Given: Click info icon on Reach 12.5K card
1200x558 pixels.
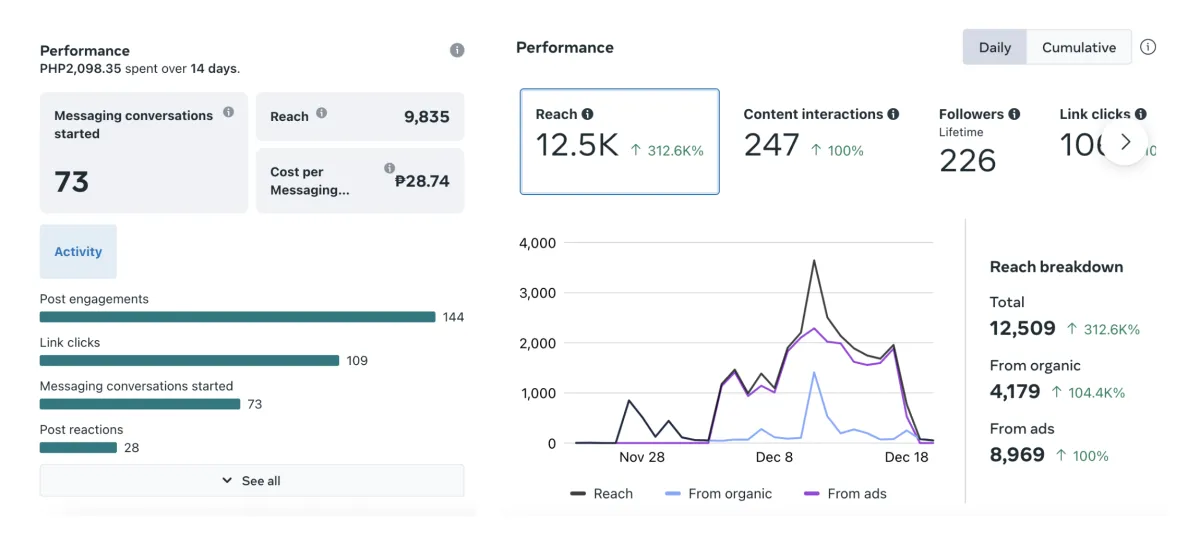Looking at the screenshot, I should 587,114.
